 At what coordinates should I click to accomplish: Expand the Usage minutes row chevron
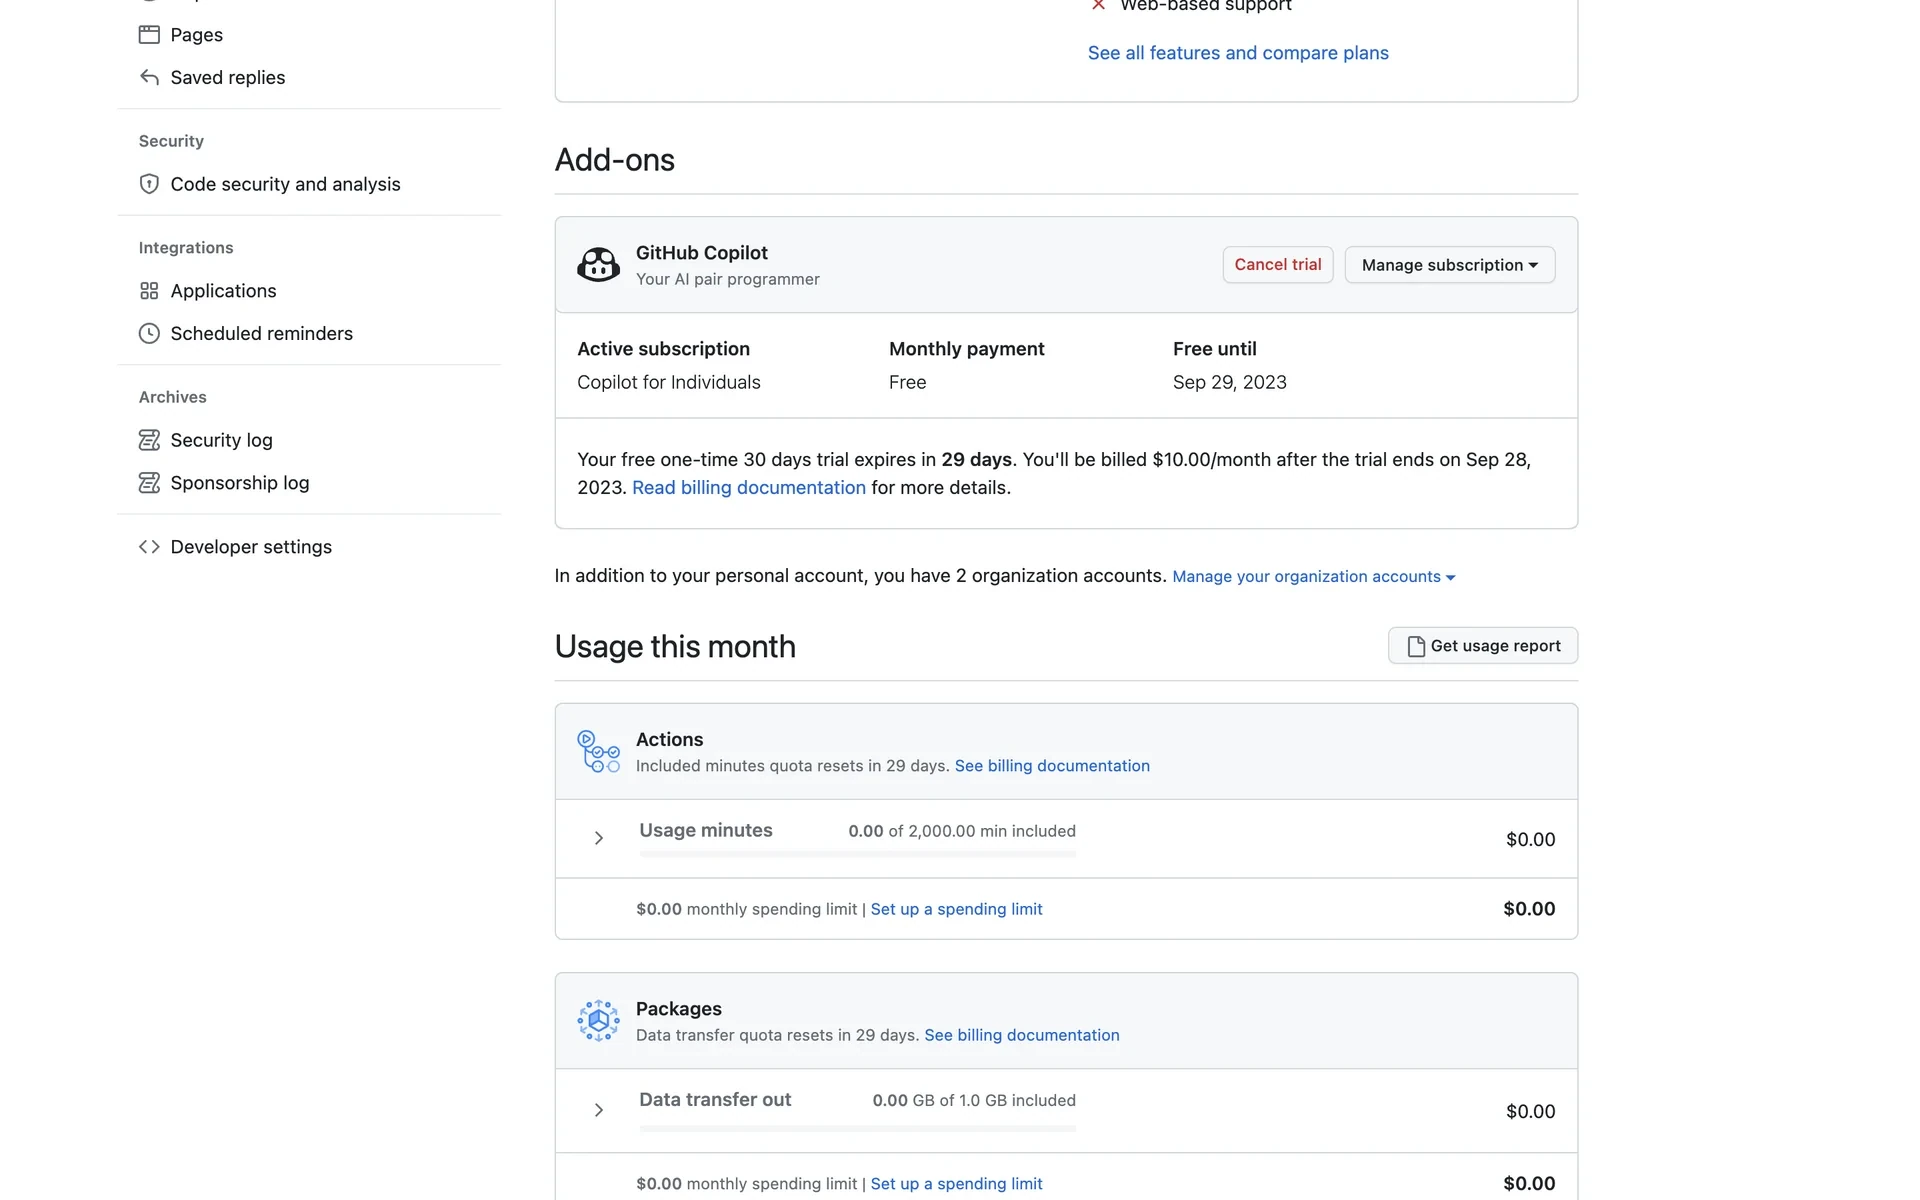point(598,838)
